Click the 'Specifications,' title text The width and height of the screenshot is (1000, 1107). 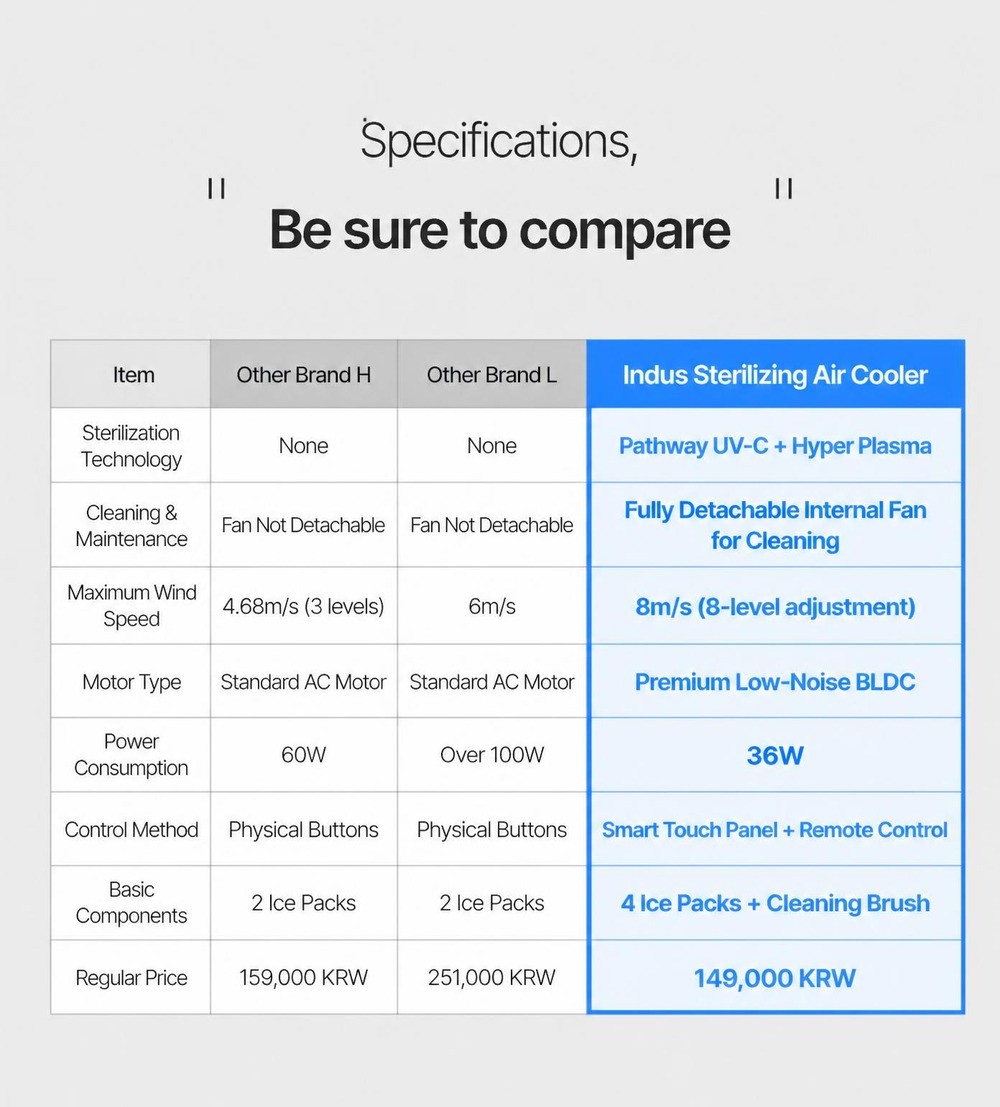click(x=499, y=140)
